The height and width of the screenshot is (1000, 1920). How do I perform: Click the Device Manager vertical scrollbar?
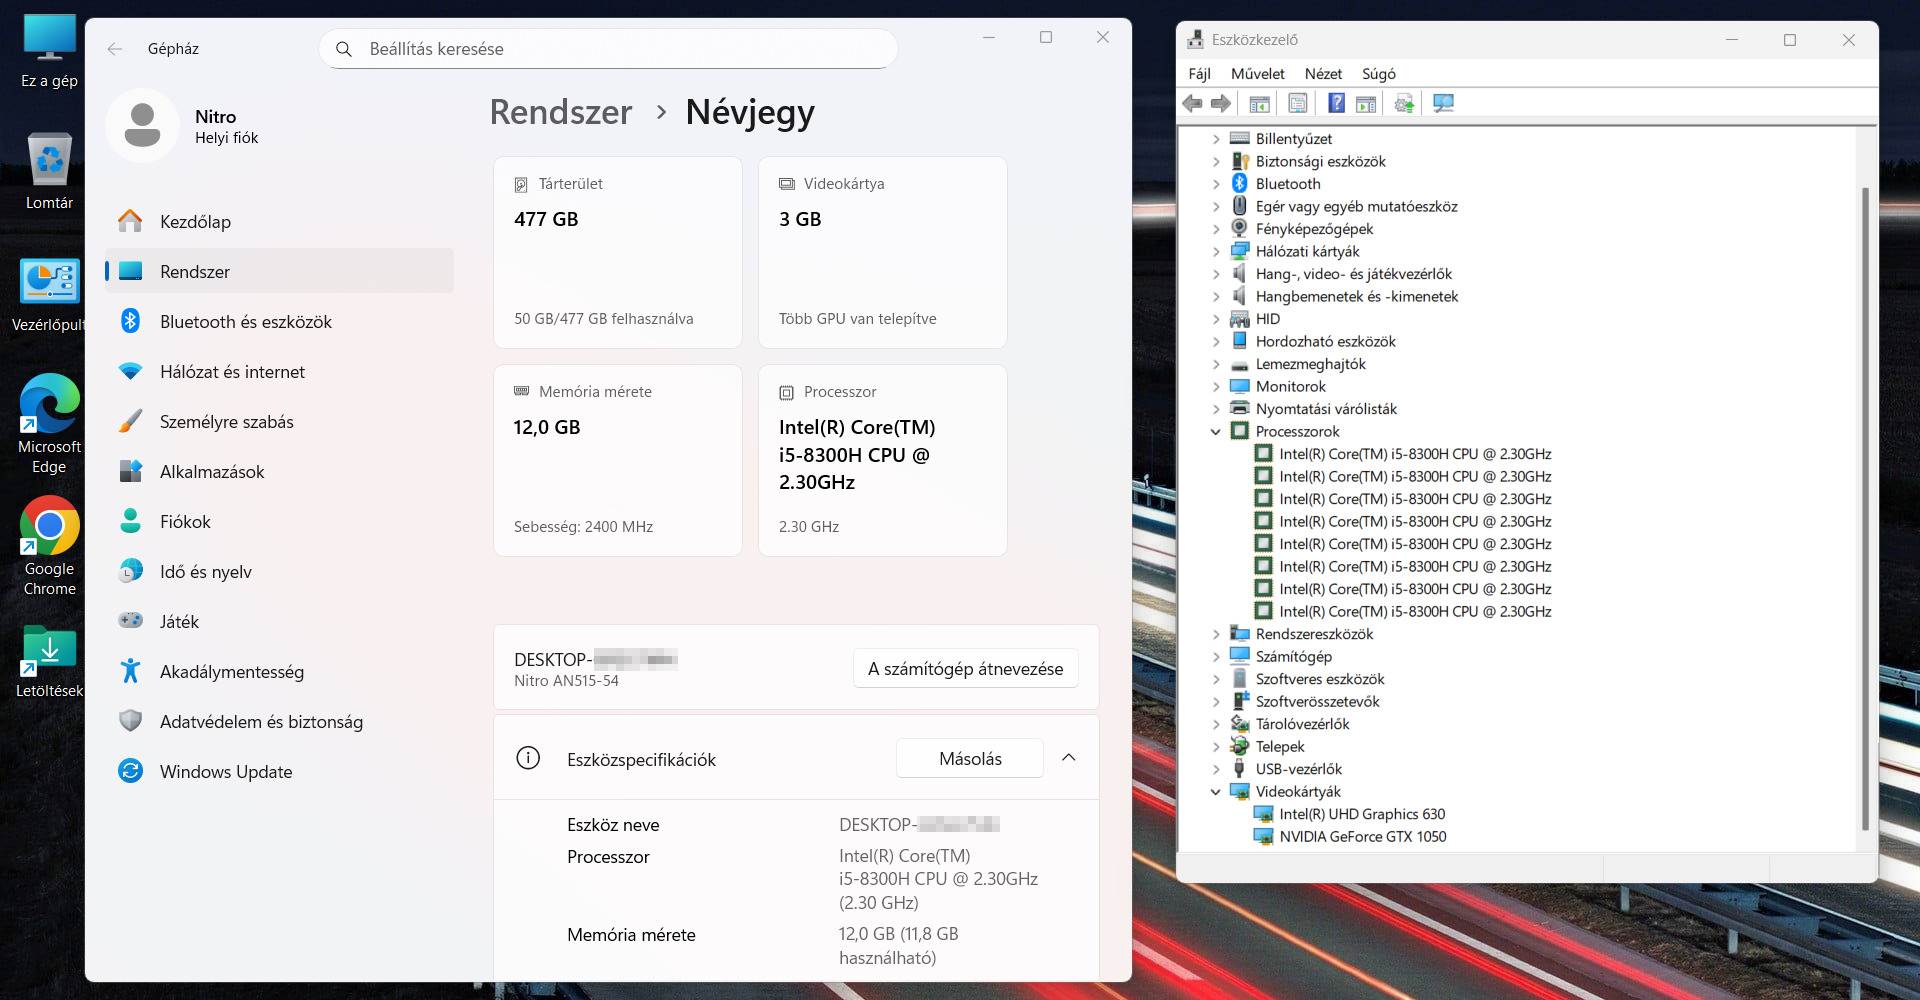(1865, 508)
